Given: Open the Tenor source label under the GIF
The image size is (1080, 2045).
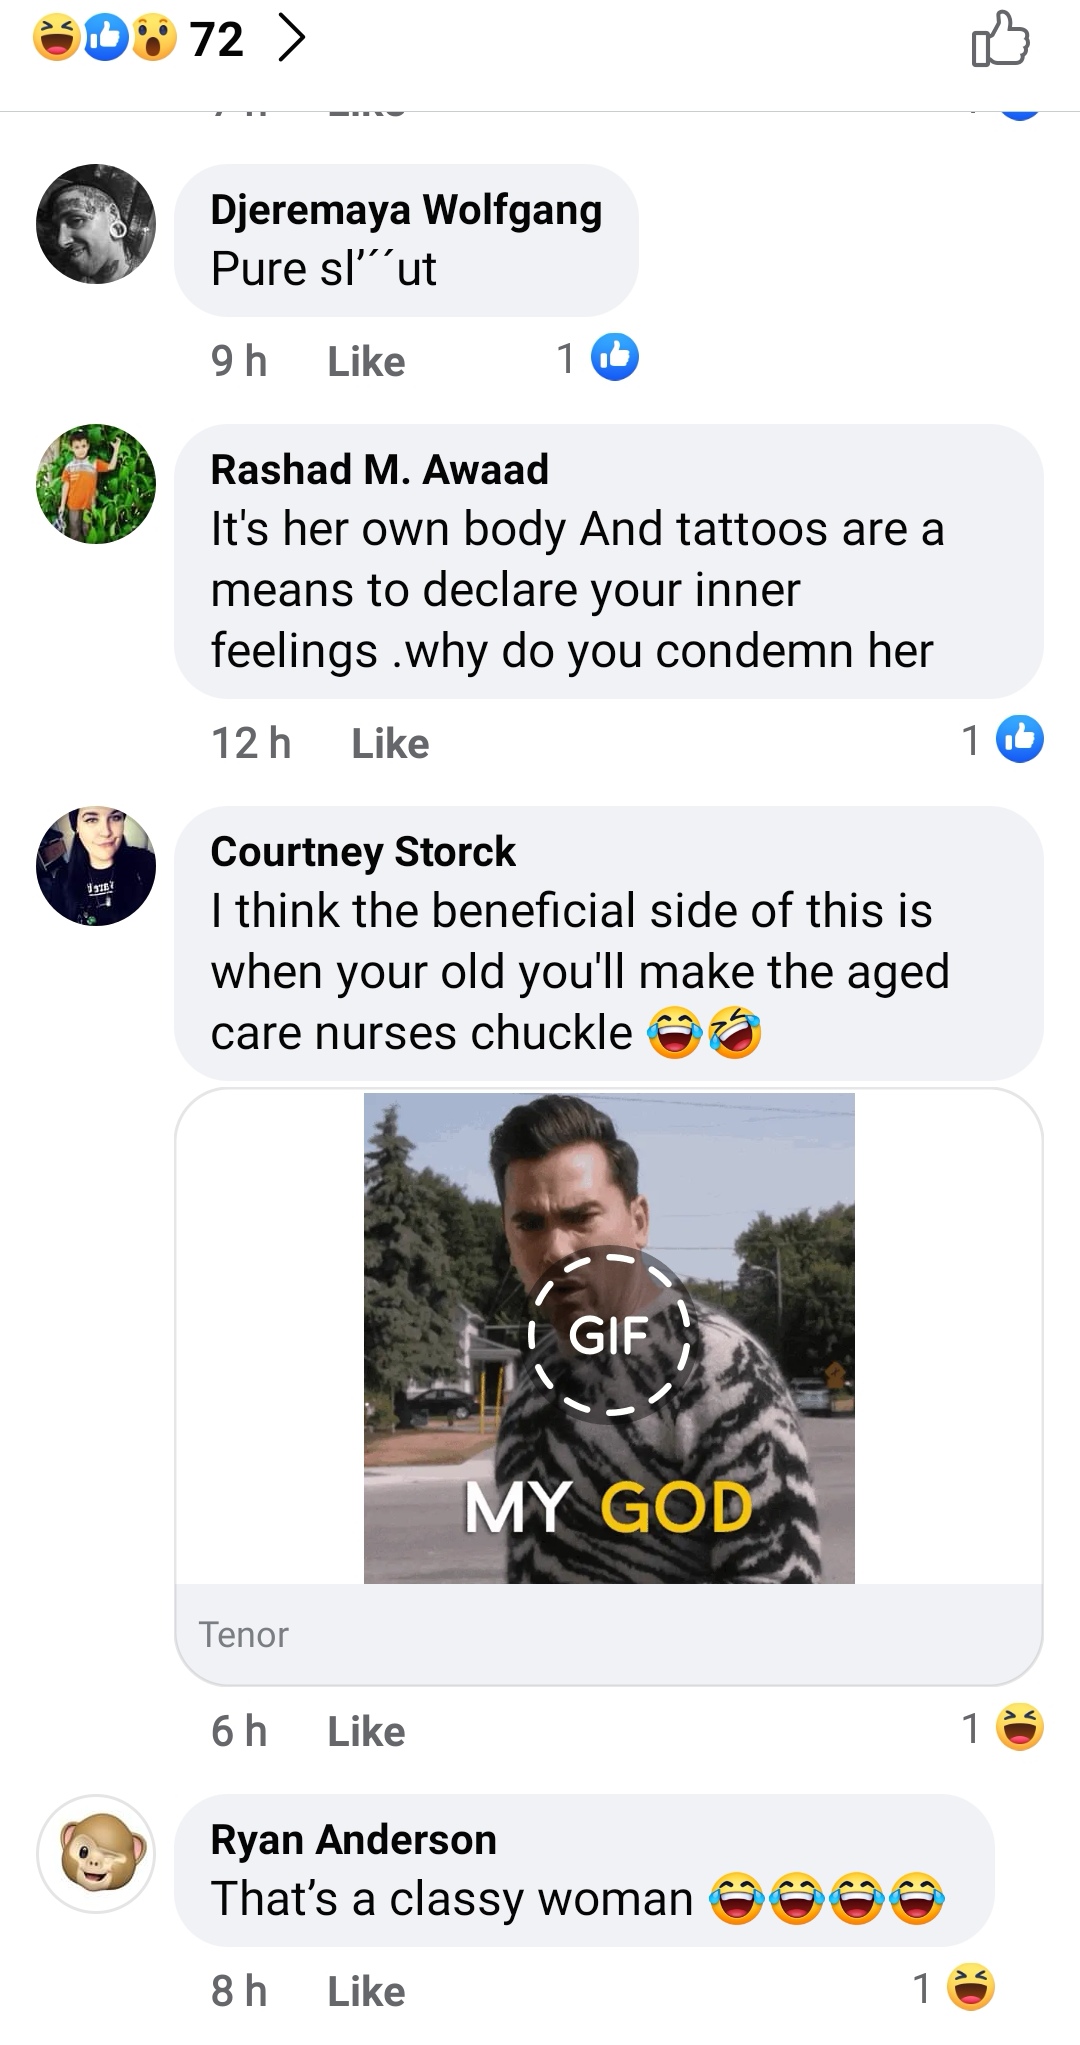Looking at the screenshot, I should click(243, 1634).
